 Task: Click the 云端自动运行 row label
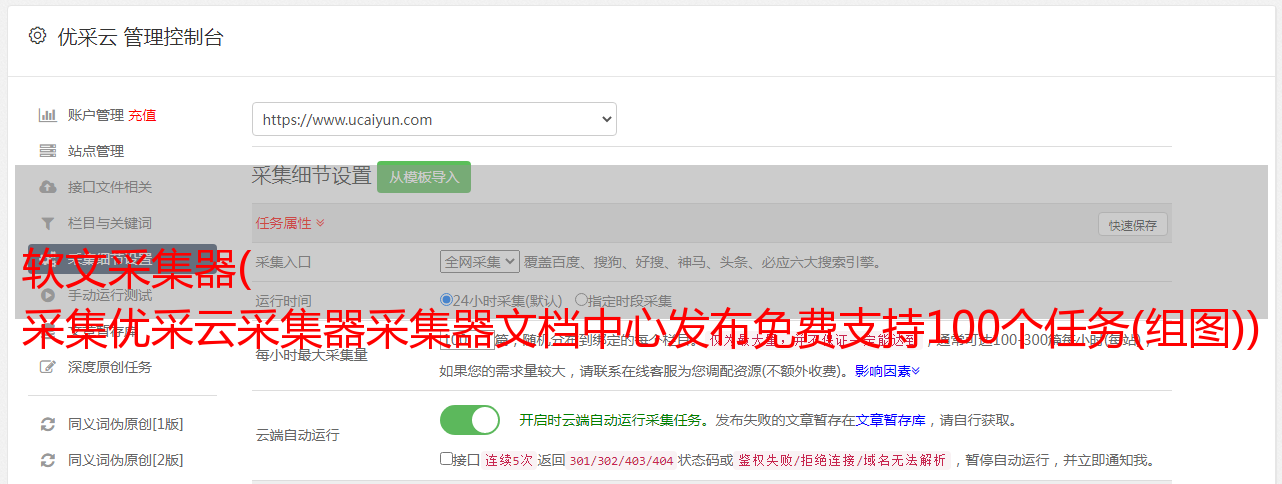(x=297, y=435)
